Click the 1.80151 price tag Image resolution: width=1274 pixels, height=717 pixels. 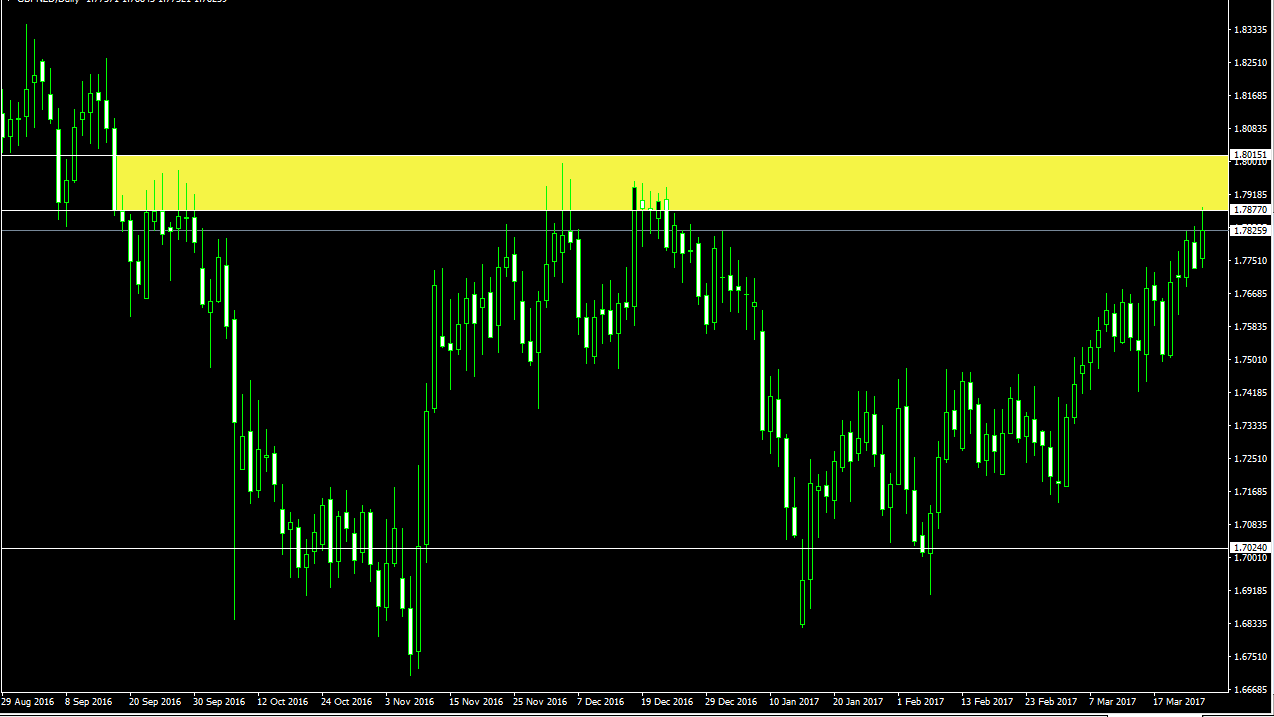tap(1250, 155)
